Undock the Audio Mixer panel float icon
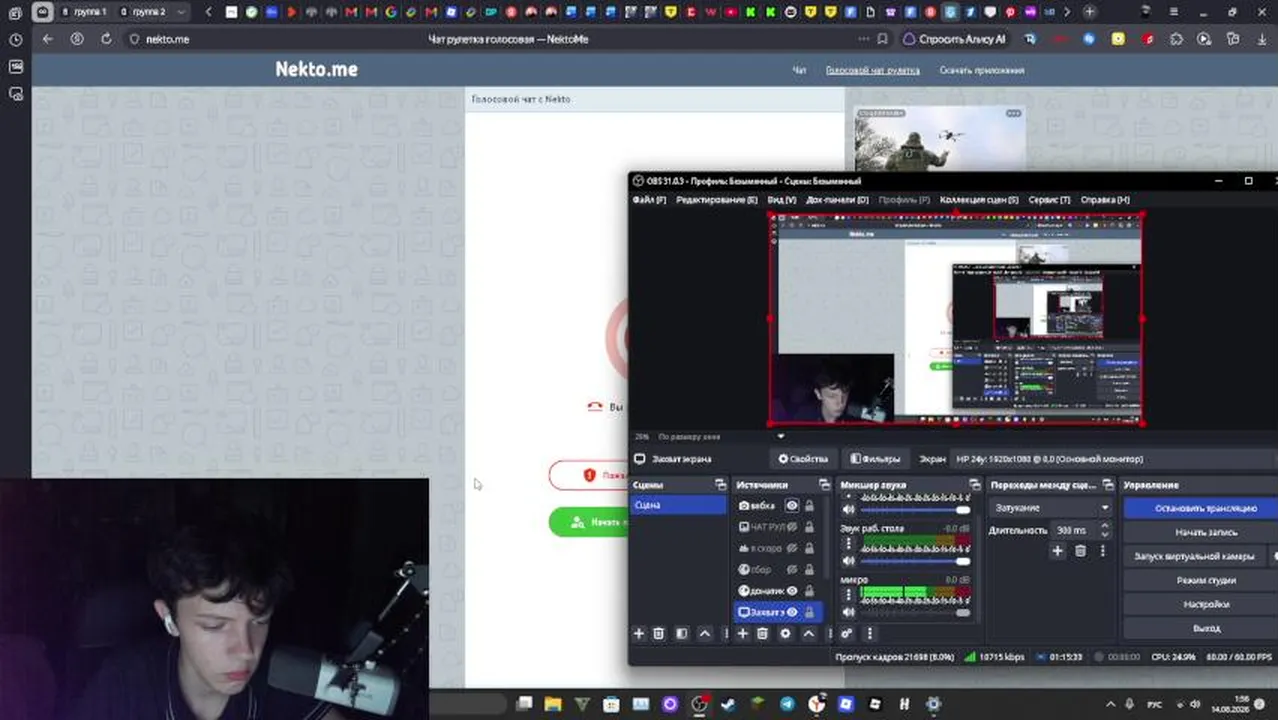 pyautogui.click(x=975, y=485)
